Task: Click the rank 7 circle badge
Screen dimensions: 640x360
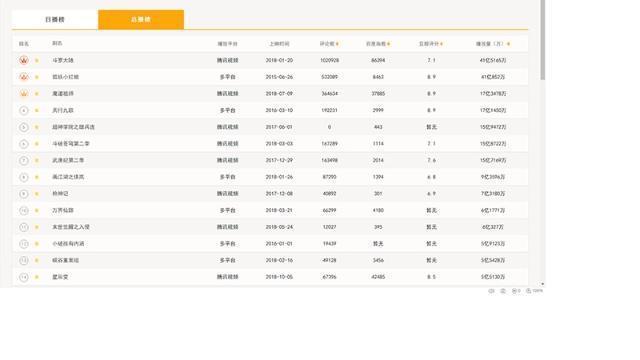Action: coord(24,160)
